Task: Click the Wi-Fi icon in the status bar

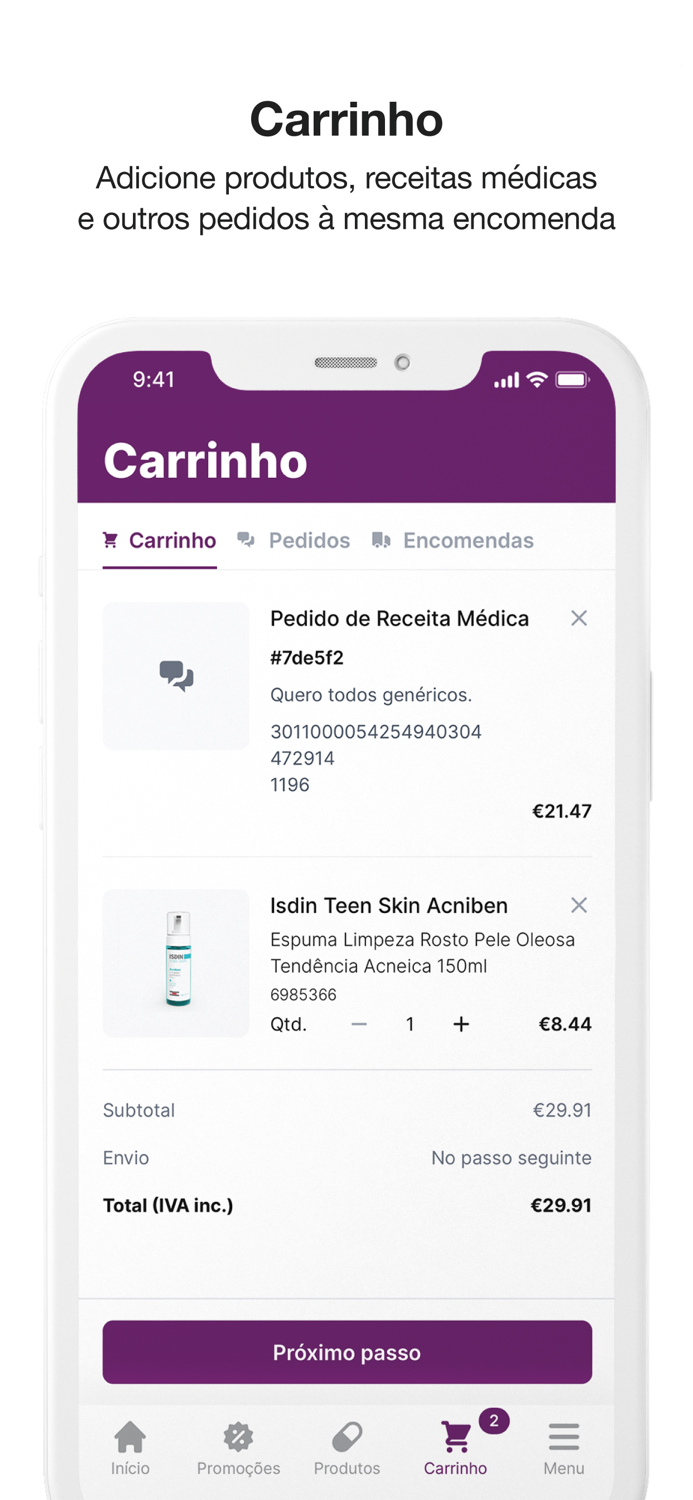Action: coord(536,380)
